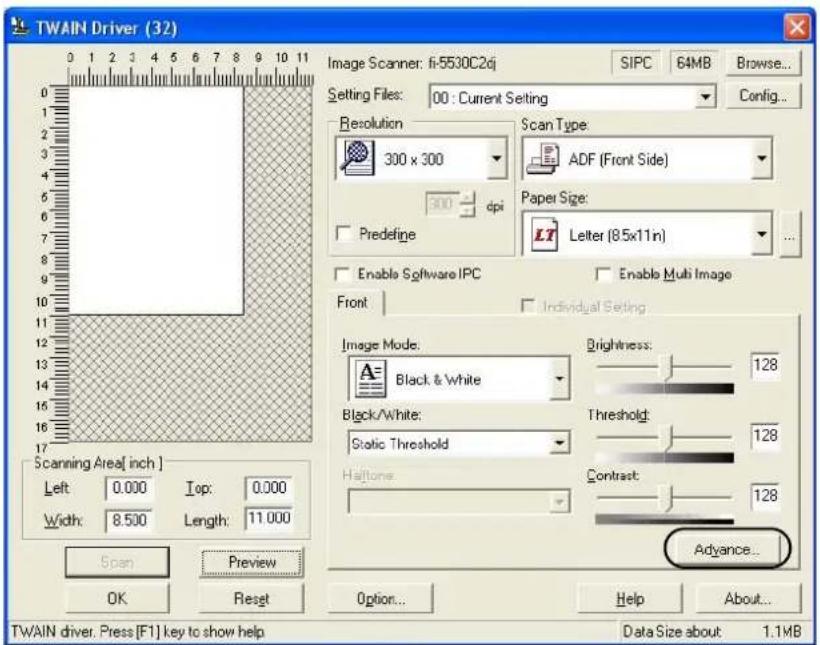Click the Threshold value field 128
The image size is (820, 645).
pos(765,435)
